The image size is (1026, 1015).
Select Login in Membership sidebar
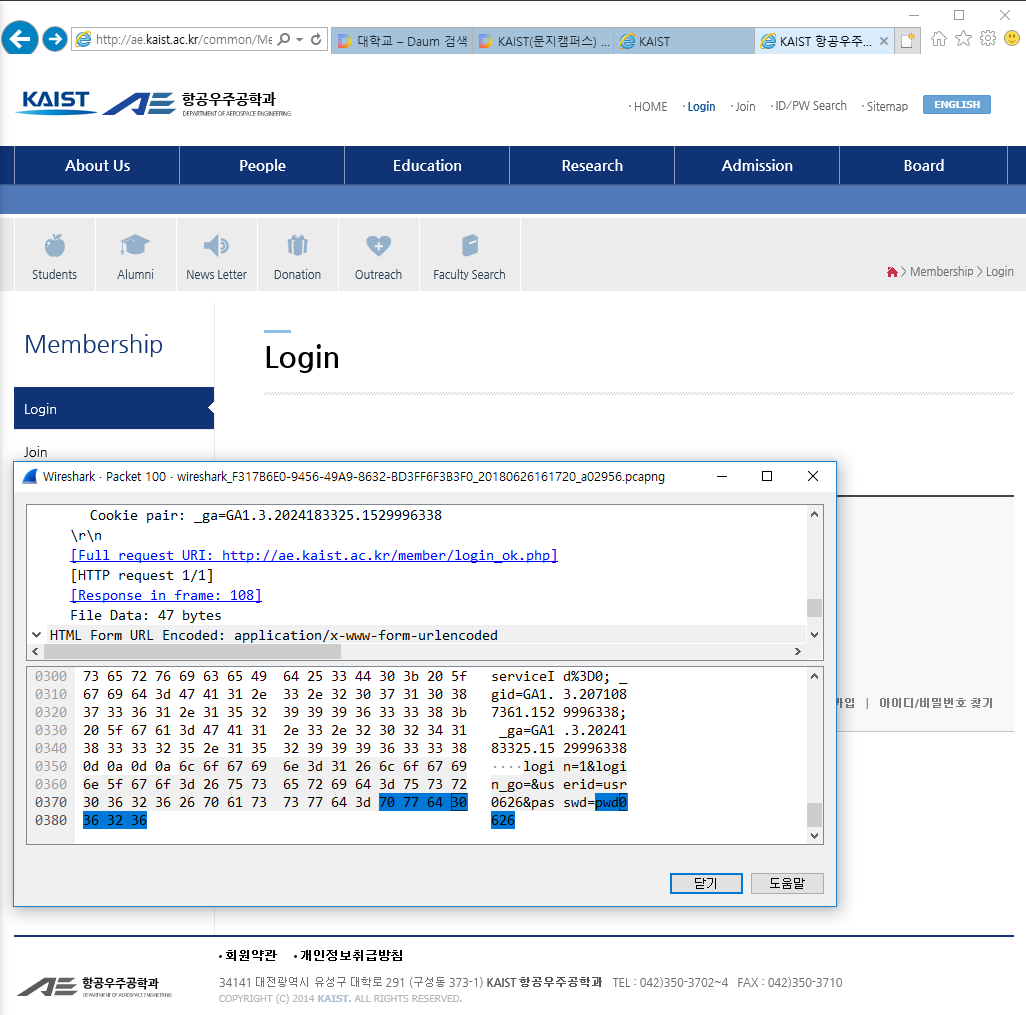point(114,408)
